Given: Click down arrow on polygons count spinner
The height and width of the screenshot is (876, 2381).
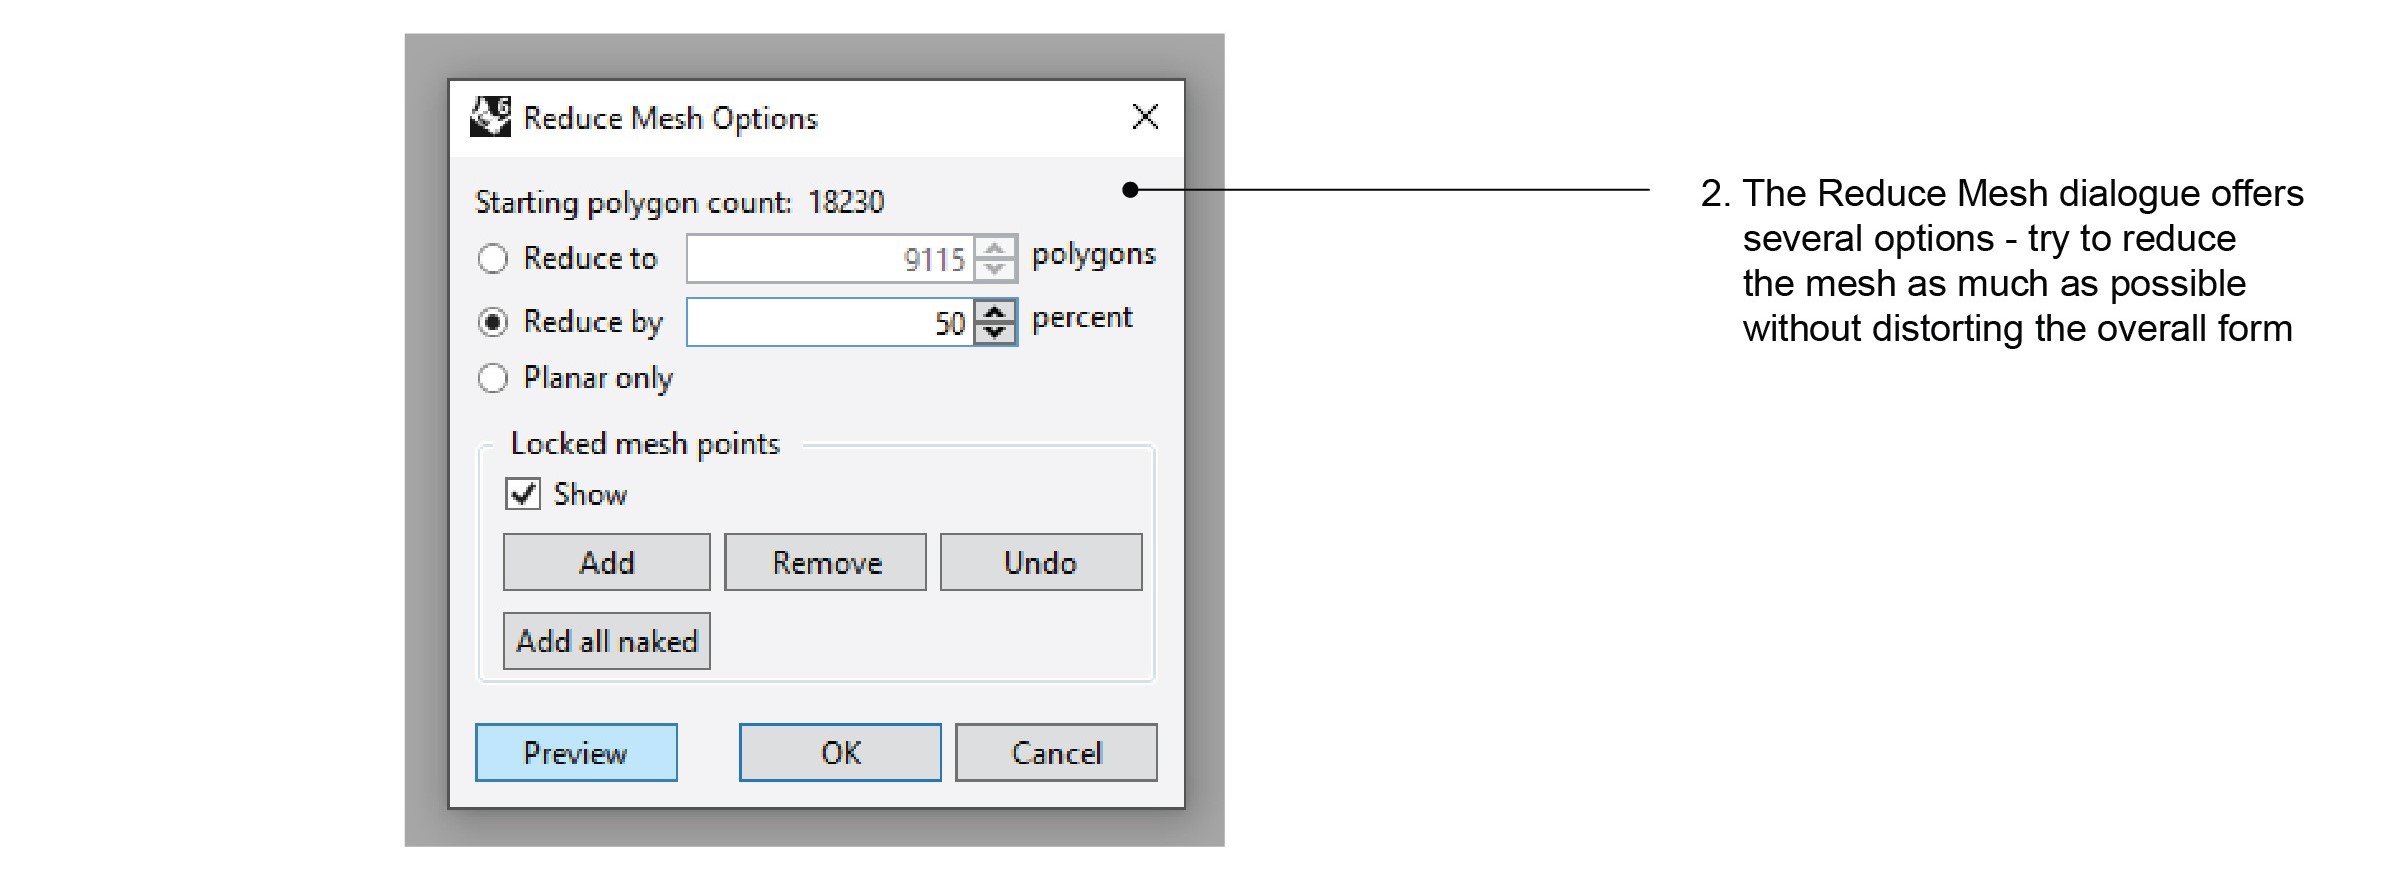Looking at the screenshot, I should tap(994, 270).
